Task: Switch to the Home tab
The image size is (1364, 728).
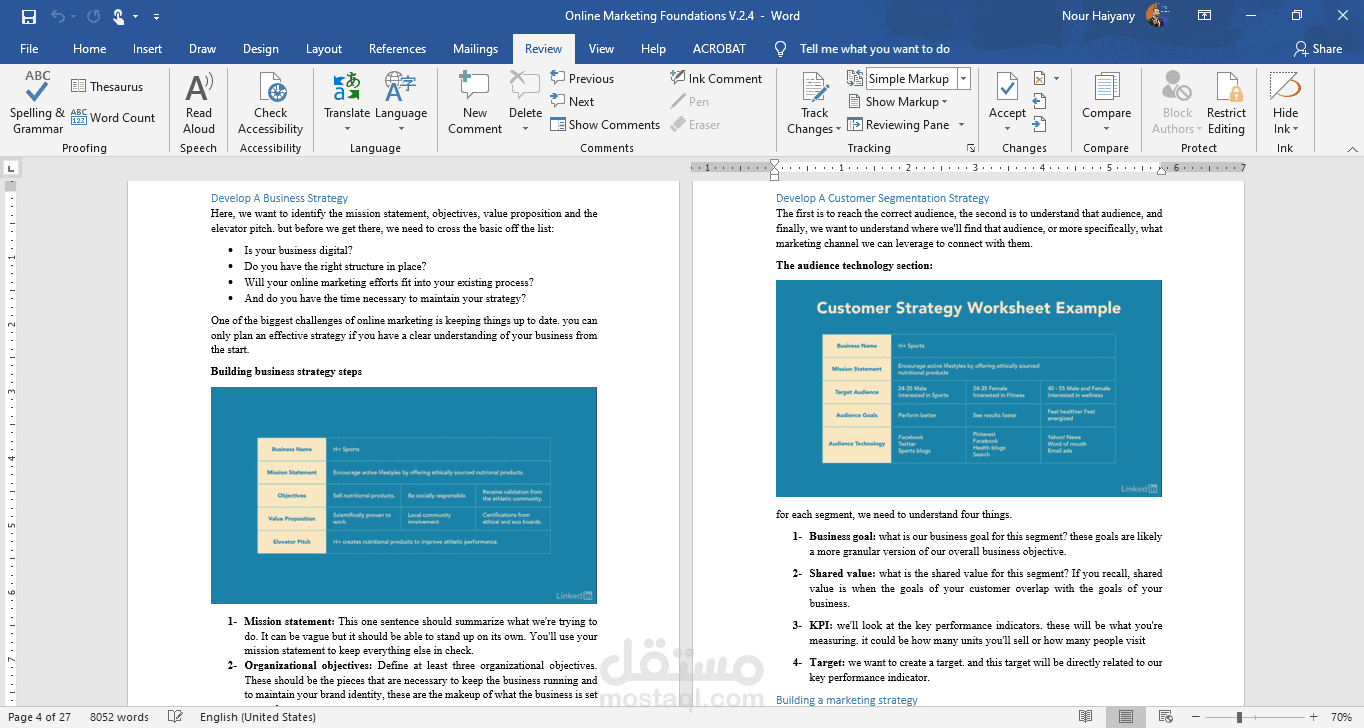Action: click(x=89, y=49)
